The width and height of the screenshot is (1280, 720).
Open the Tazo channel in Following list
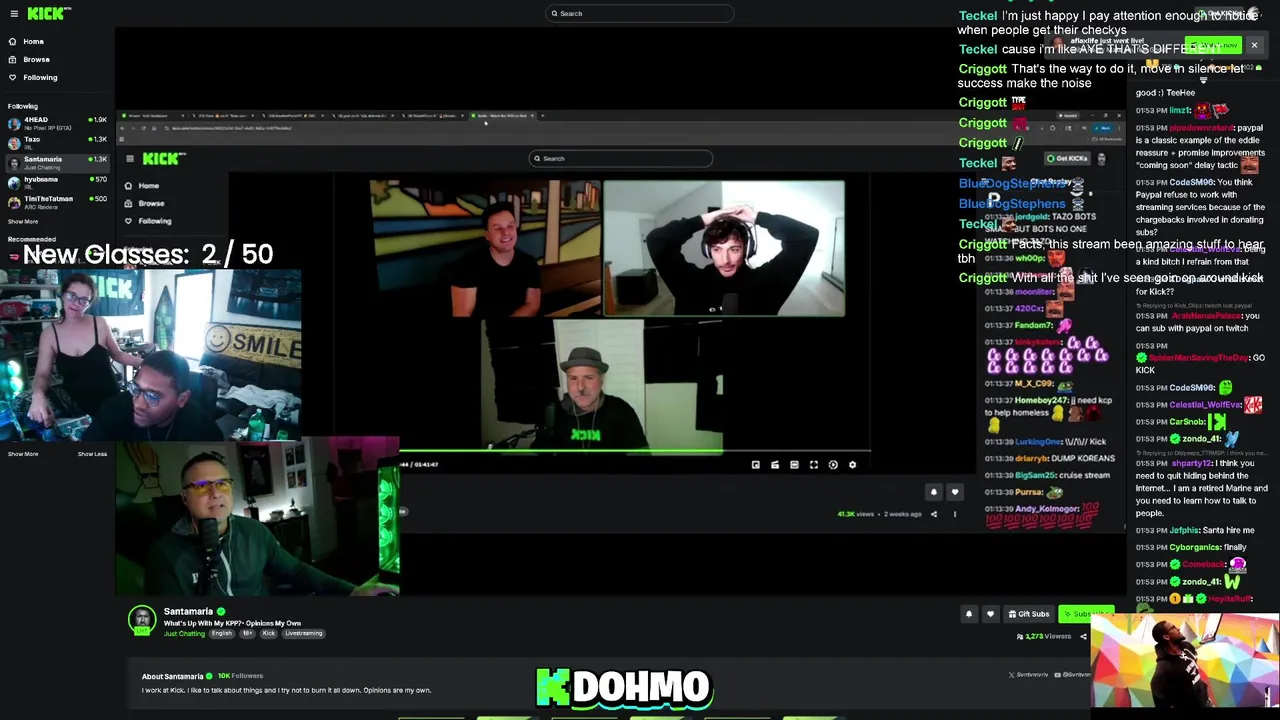(57, 142)
